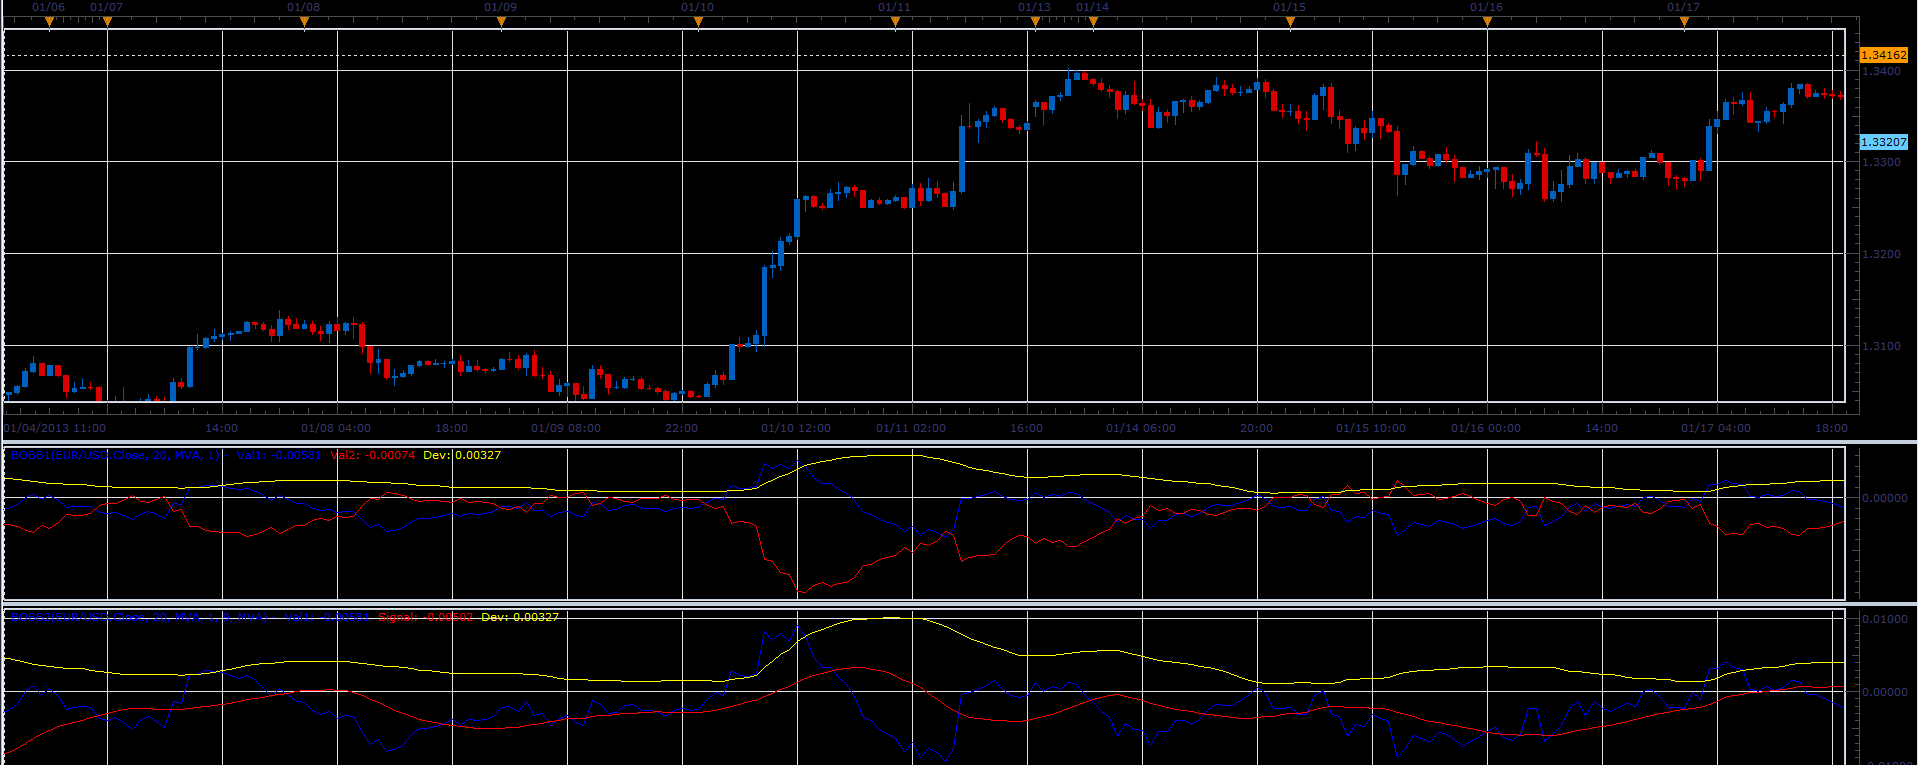Click the red Val2 value in BOBB1 panel
The image size is (1919, 765).
point(372,455)
